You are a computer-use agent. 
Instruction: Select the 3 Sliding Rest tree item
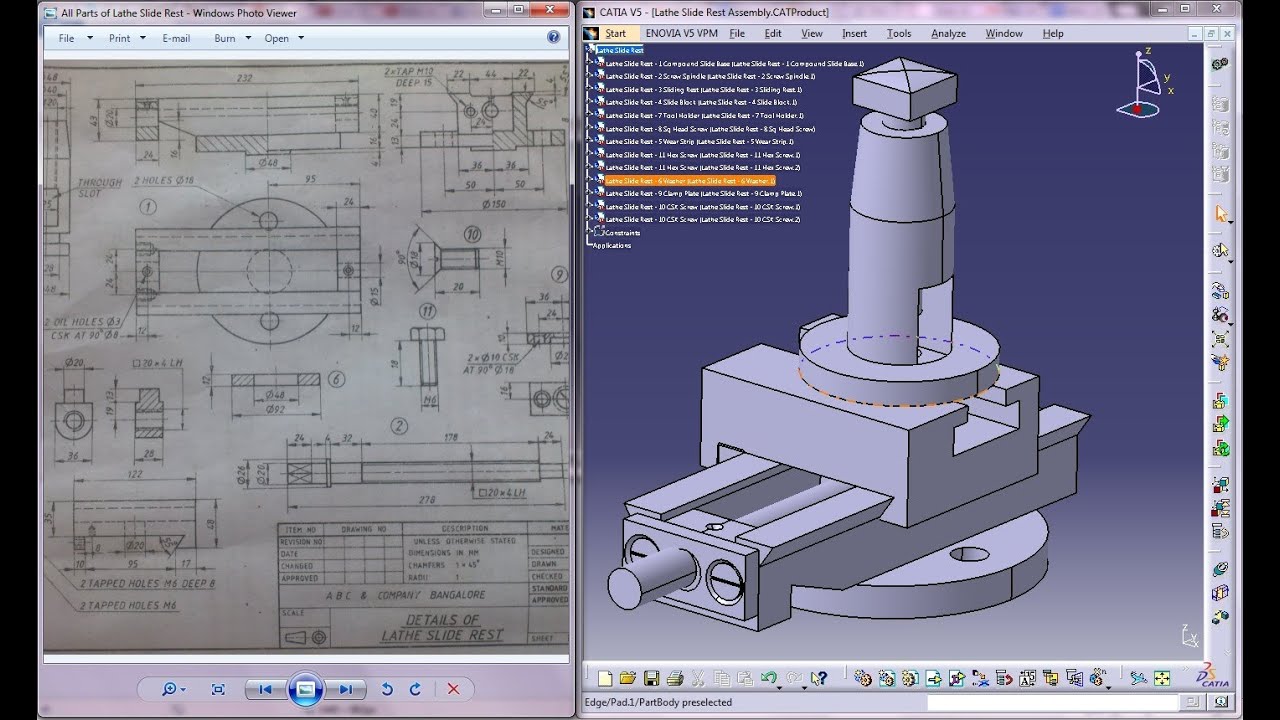(703, 89)
